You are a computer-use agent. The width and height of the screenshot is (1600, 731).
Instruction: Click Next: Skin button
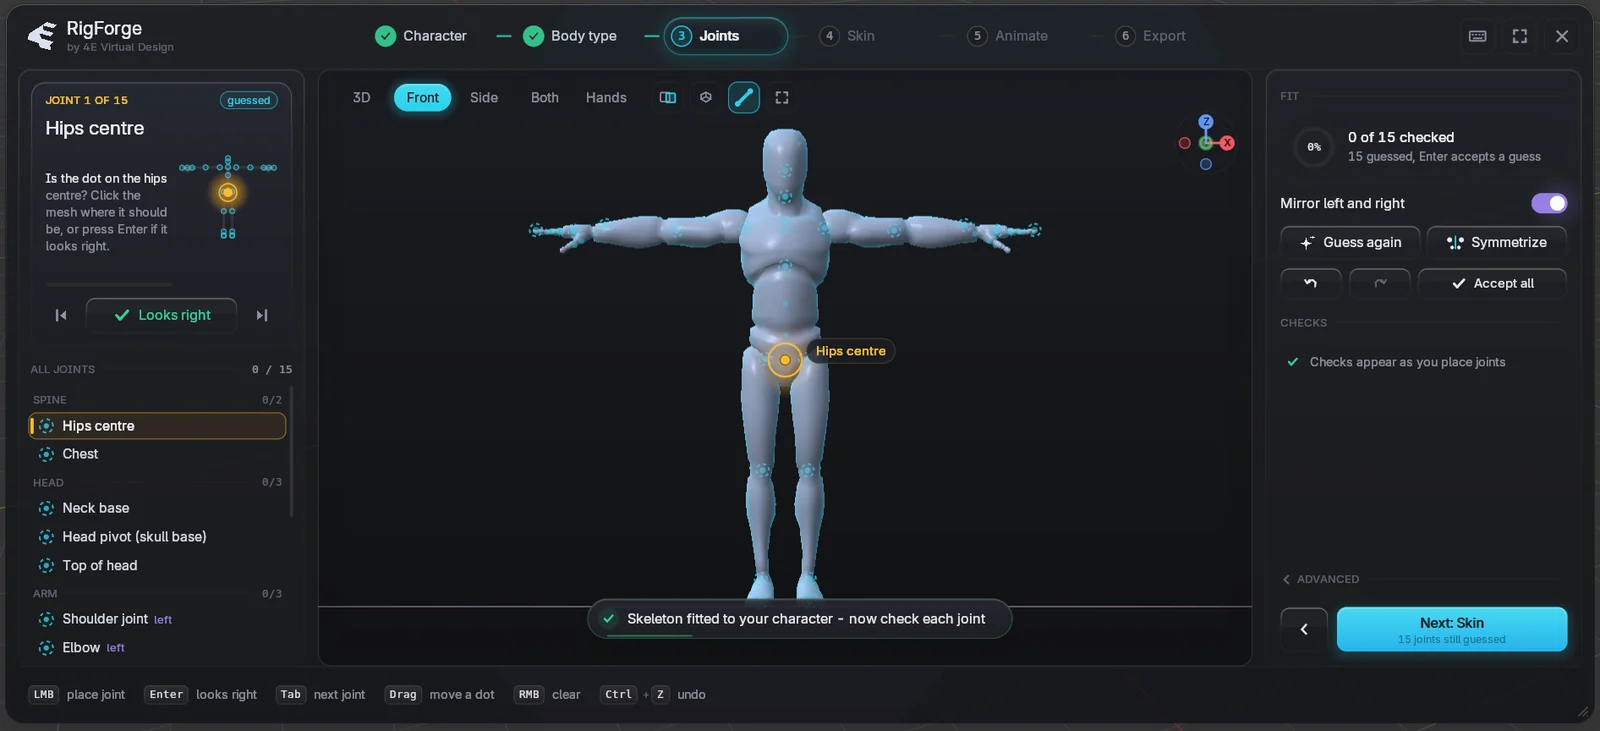click(x=1452, y=629)
